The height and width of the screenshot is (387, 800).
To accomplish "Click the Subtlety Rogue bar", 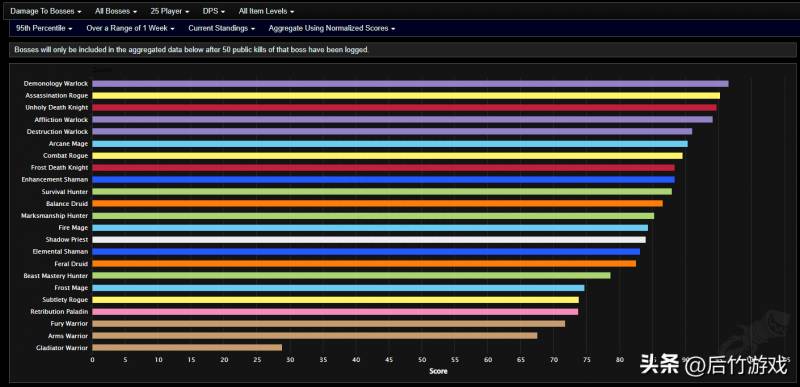I will point(336,300).
